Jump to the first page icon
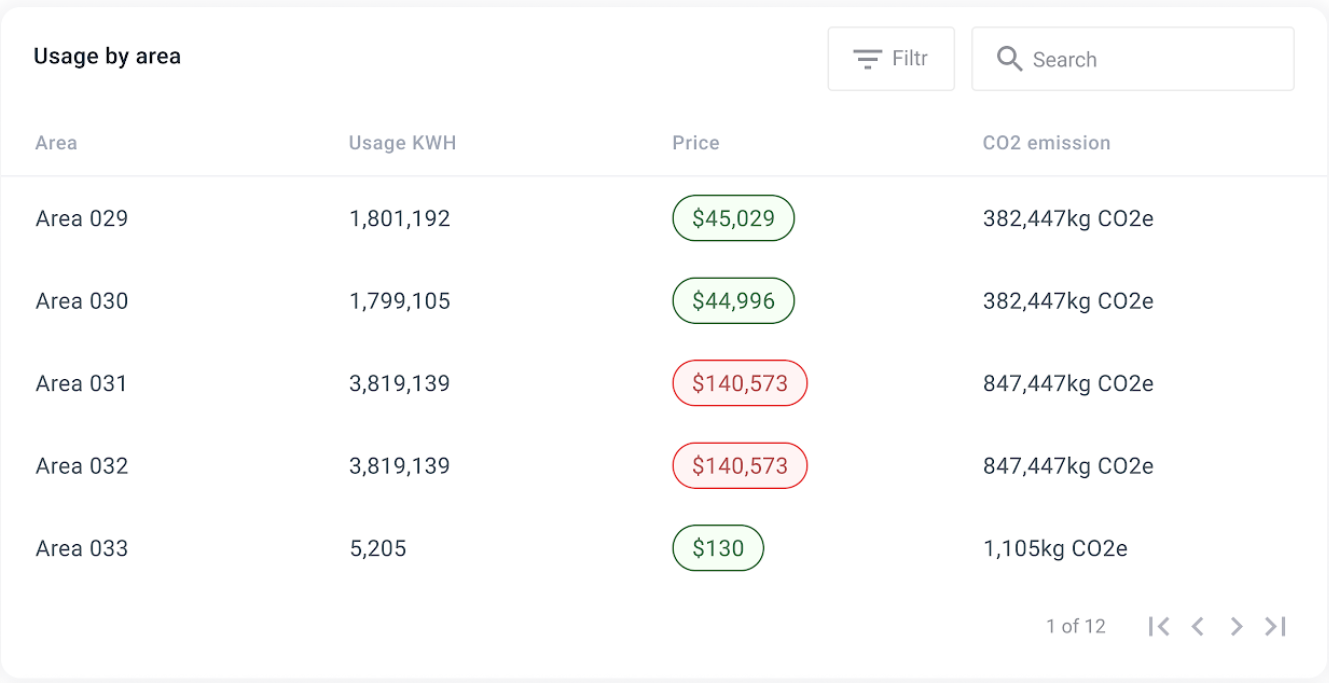 pyautogui.click(x=1159, y=626)
